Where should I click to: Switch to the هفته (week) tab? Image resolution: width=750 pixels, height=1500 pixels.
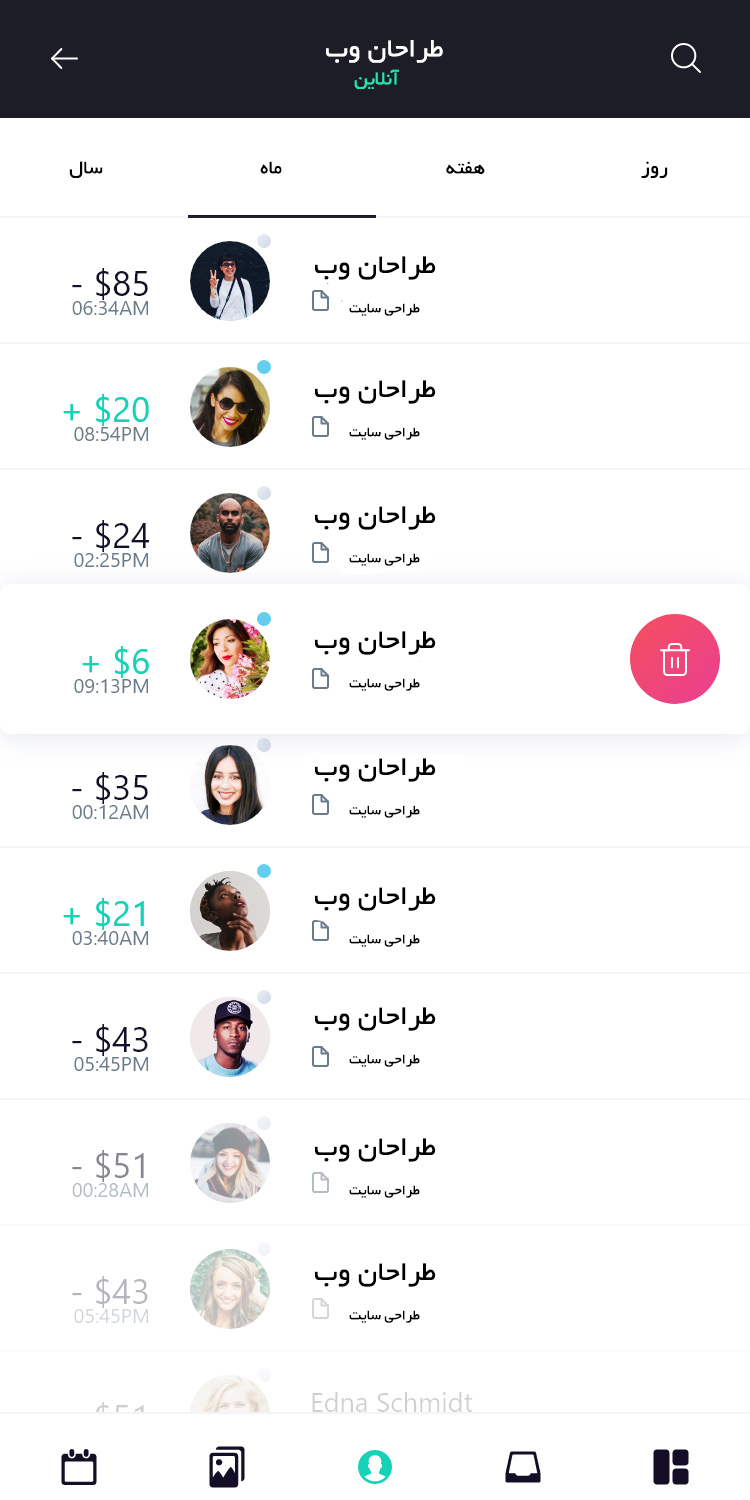click(465, 168)
